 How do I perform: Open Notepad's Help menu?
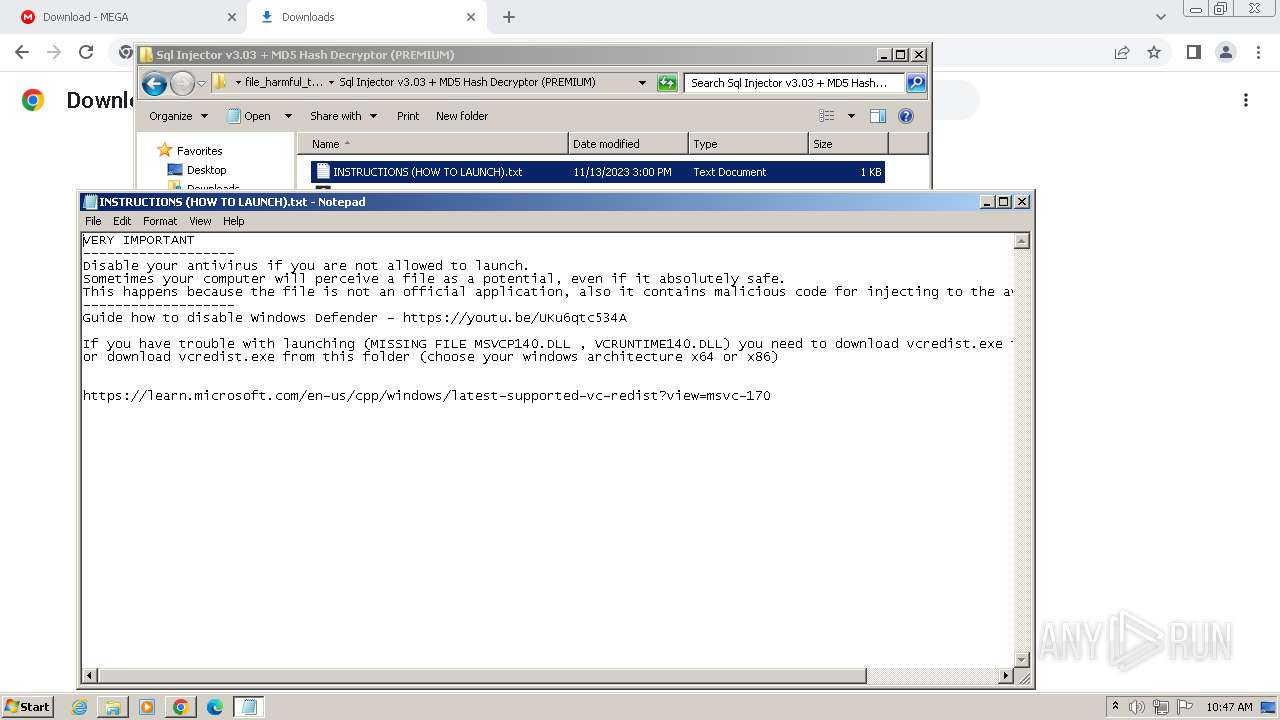click(233, 221)
